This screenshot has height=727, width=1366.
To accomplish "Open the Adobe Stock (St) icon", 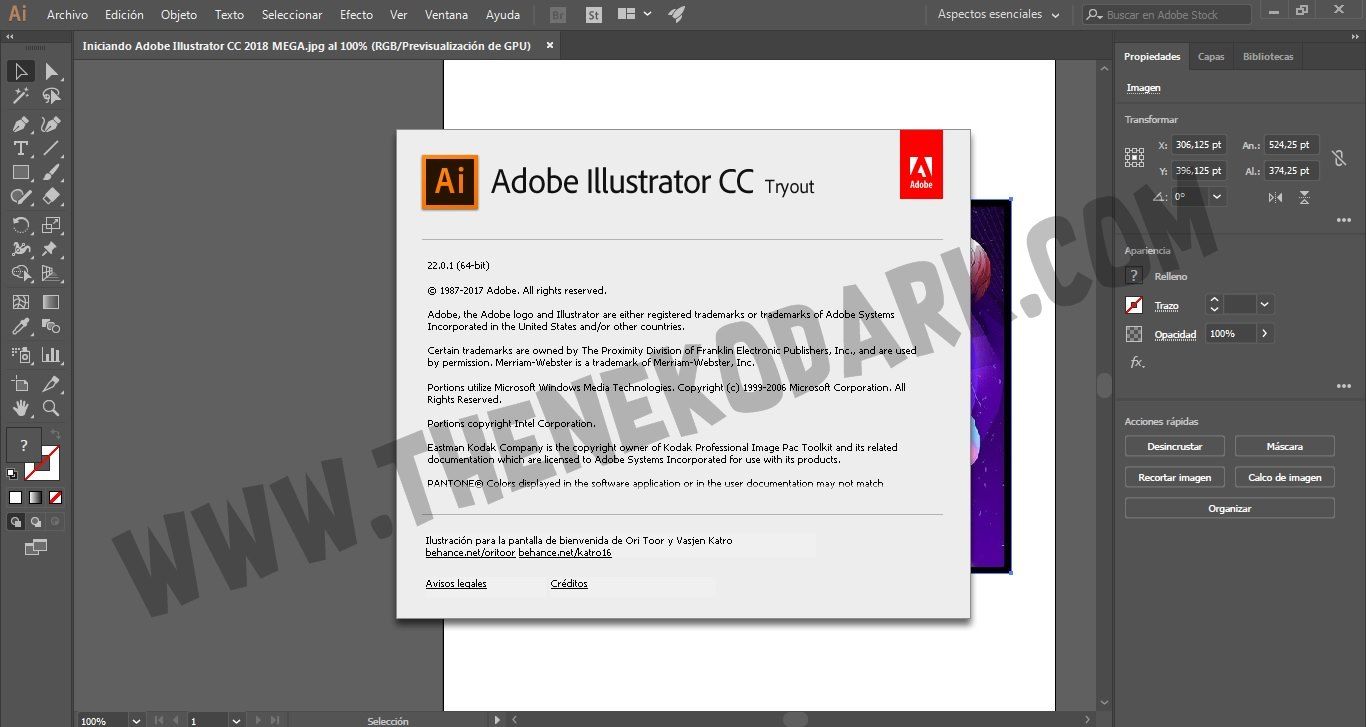I will [593, 15].
